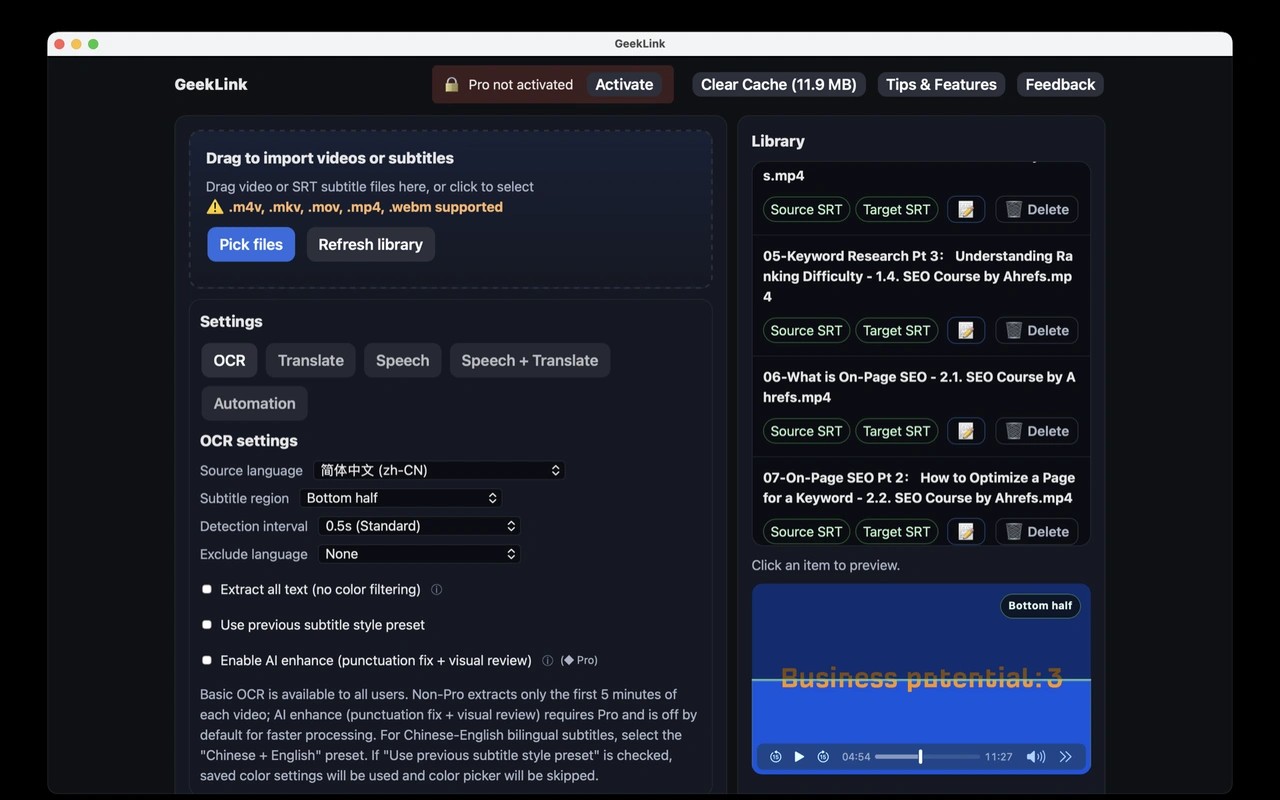The height and width of the screenshot is (800, 1280).
Task: Switch to the Speech tab
Action: point(402,360)
